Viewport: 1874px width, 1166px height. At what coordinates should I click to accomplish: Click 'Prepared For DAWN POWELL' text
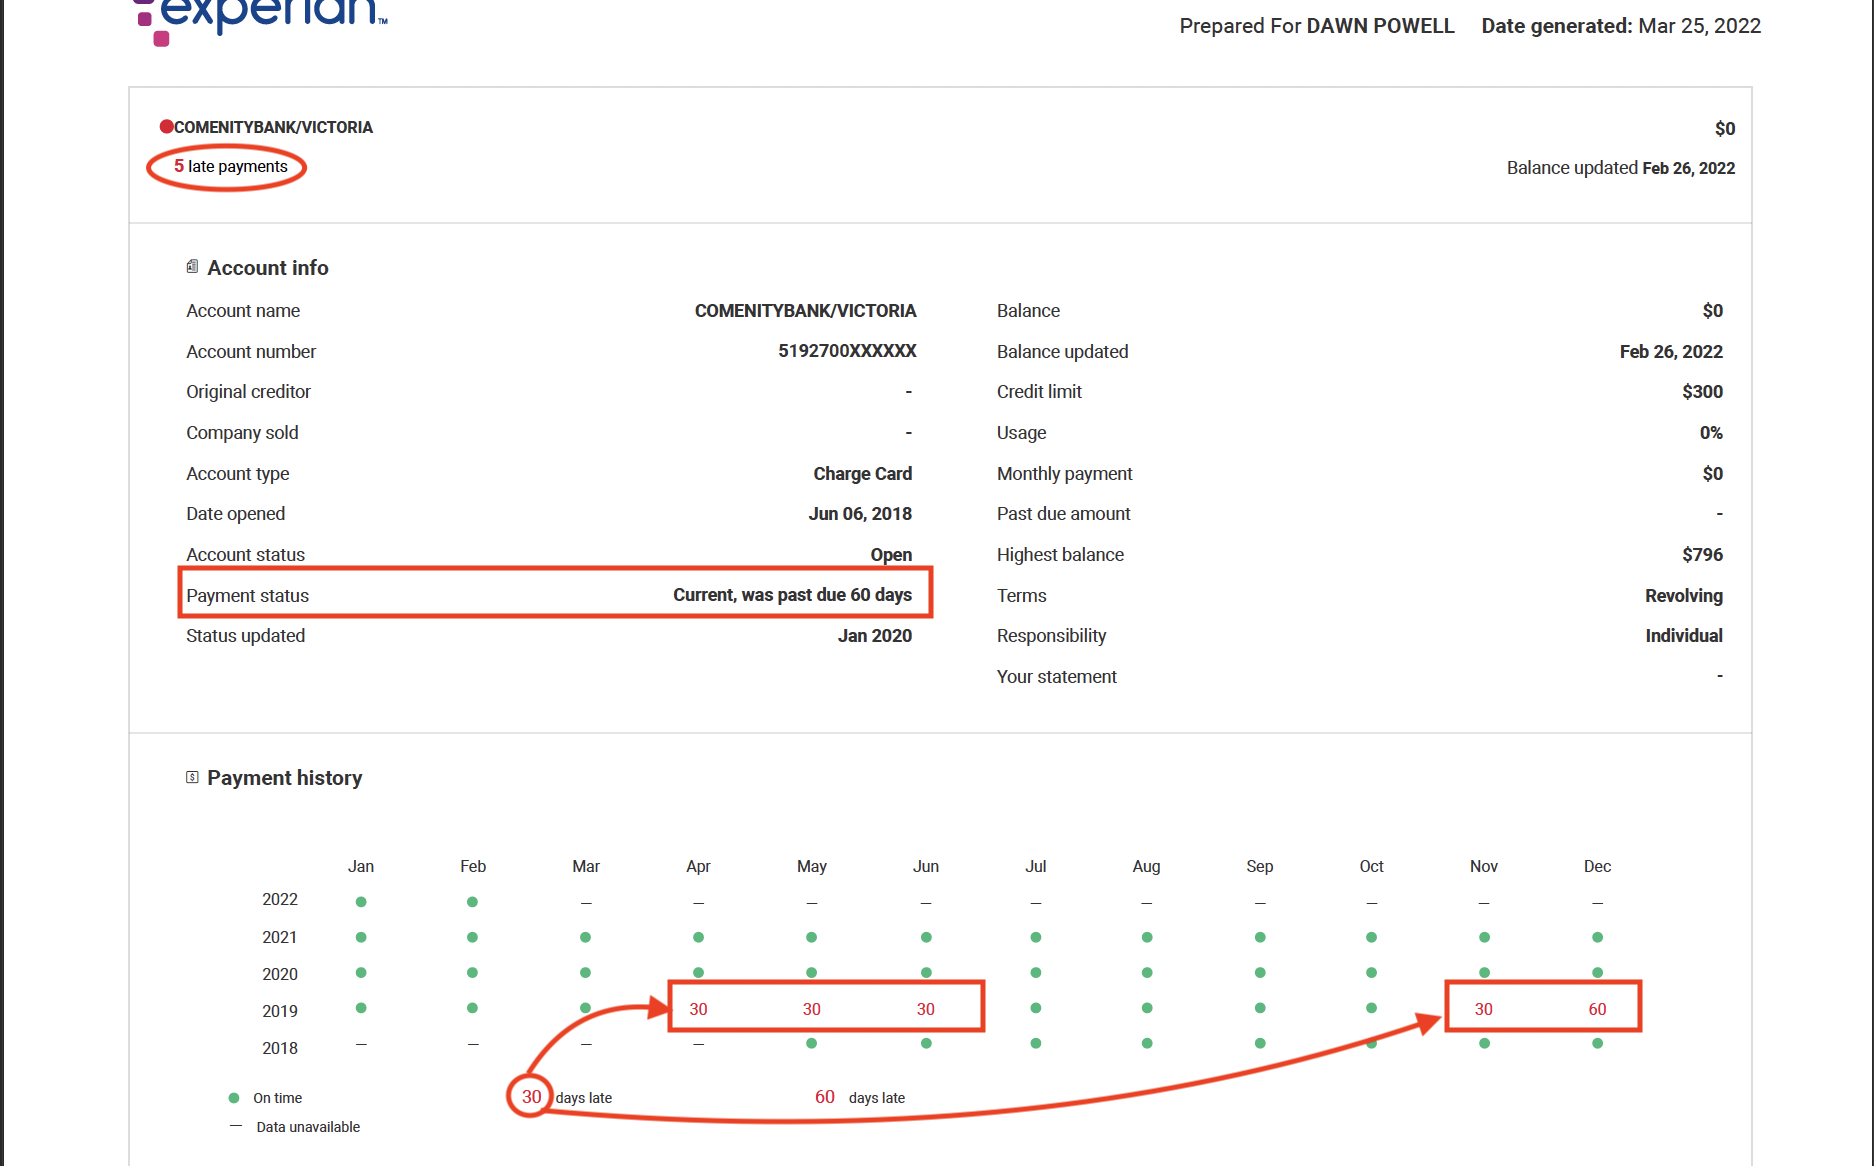click(x=1316, y=26)
